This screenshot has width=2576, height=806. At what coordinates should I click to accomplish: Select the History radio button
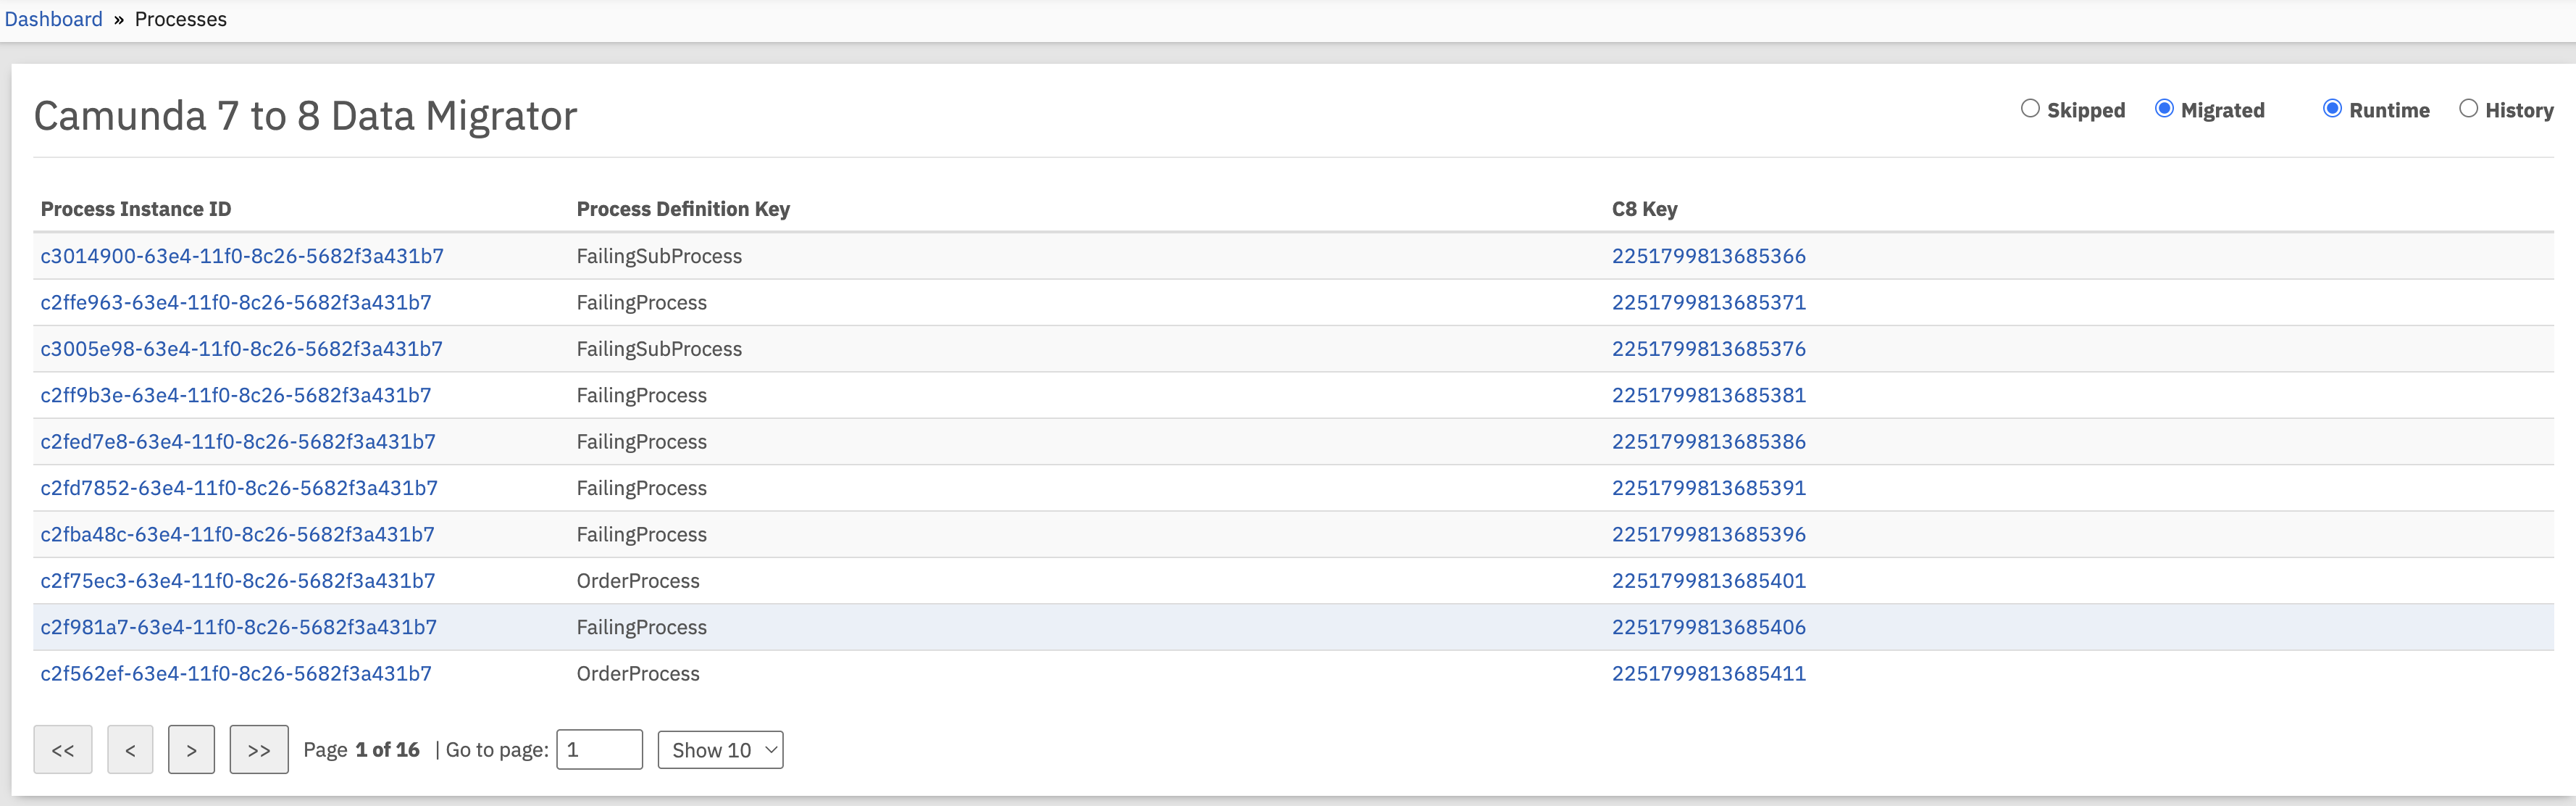coord(2468,109)
